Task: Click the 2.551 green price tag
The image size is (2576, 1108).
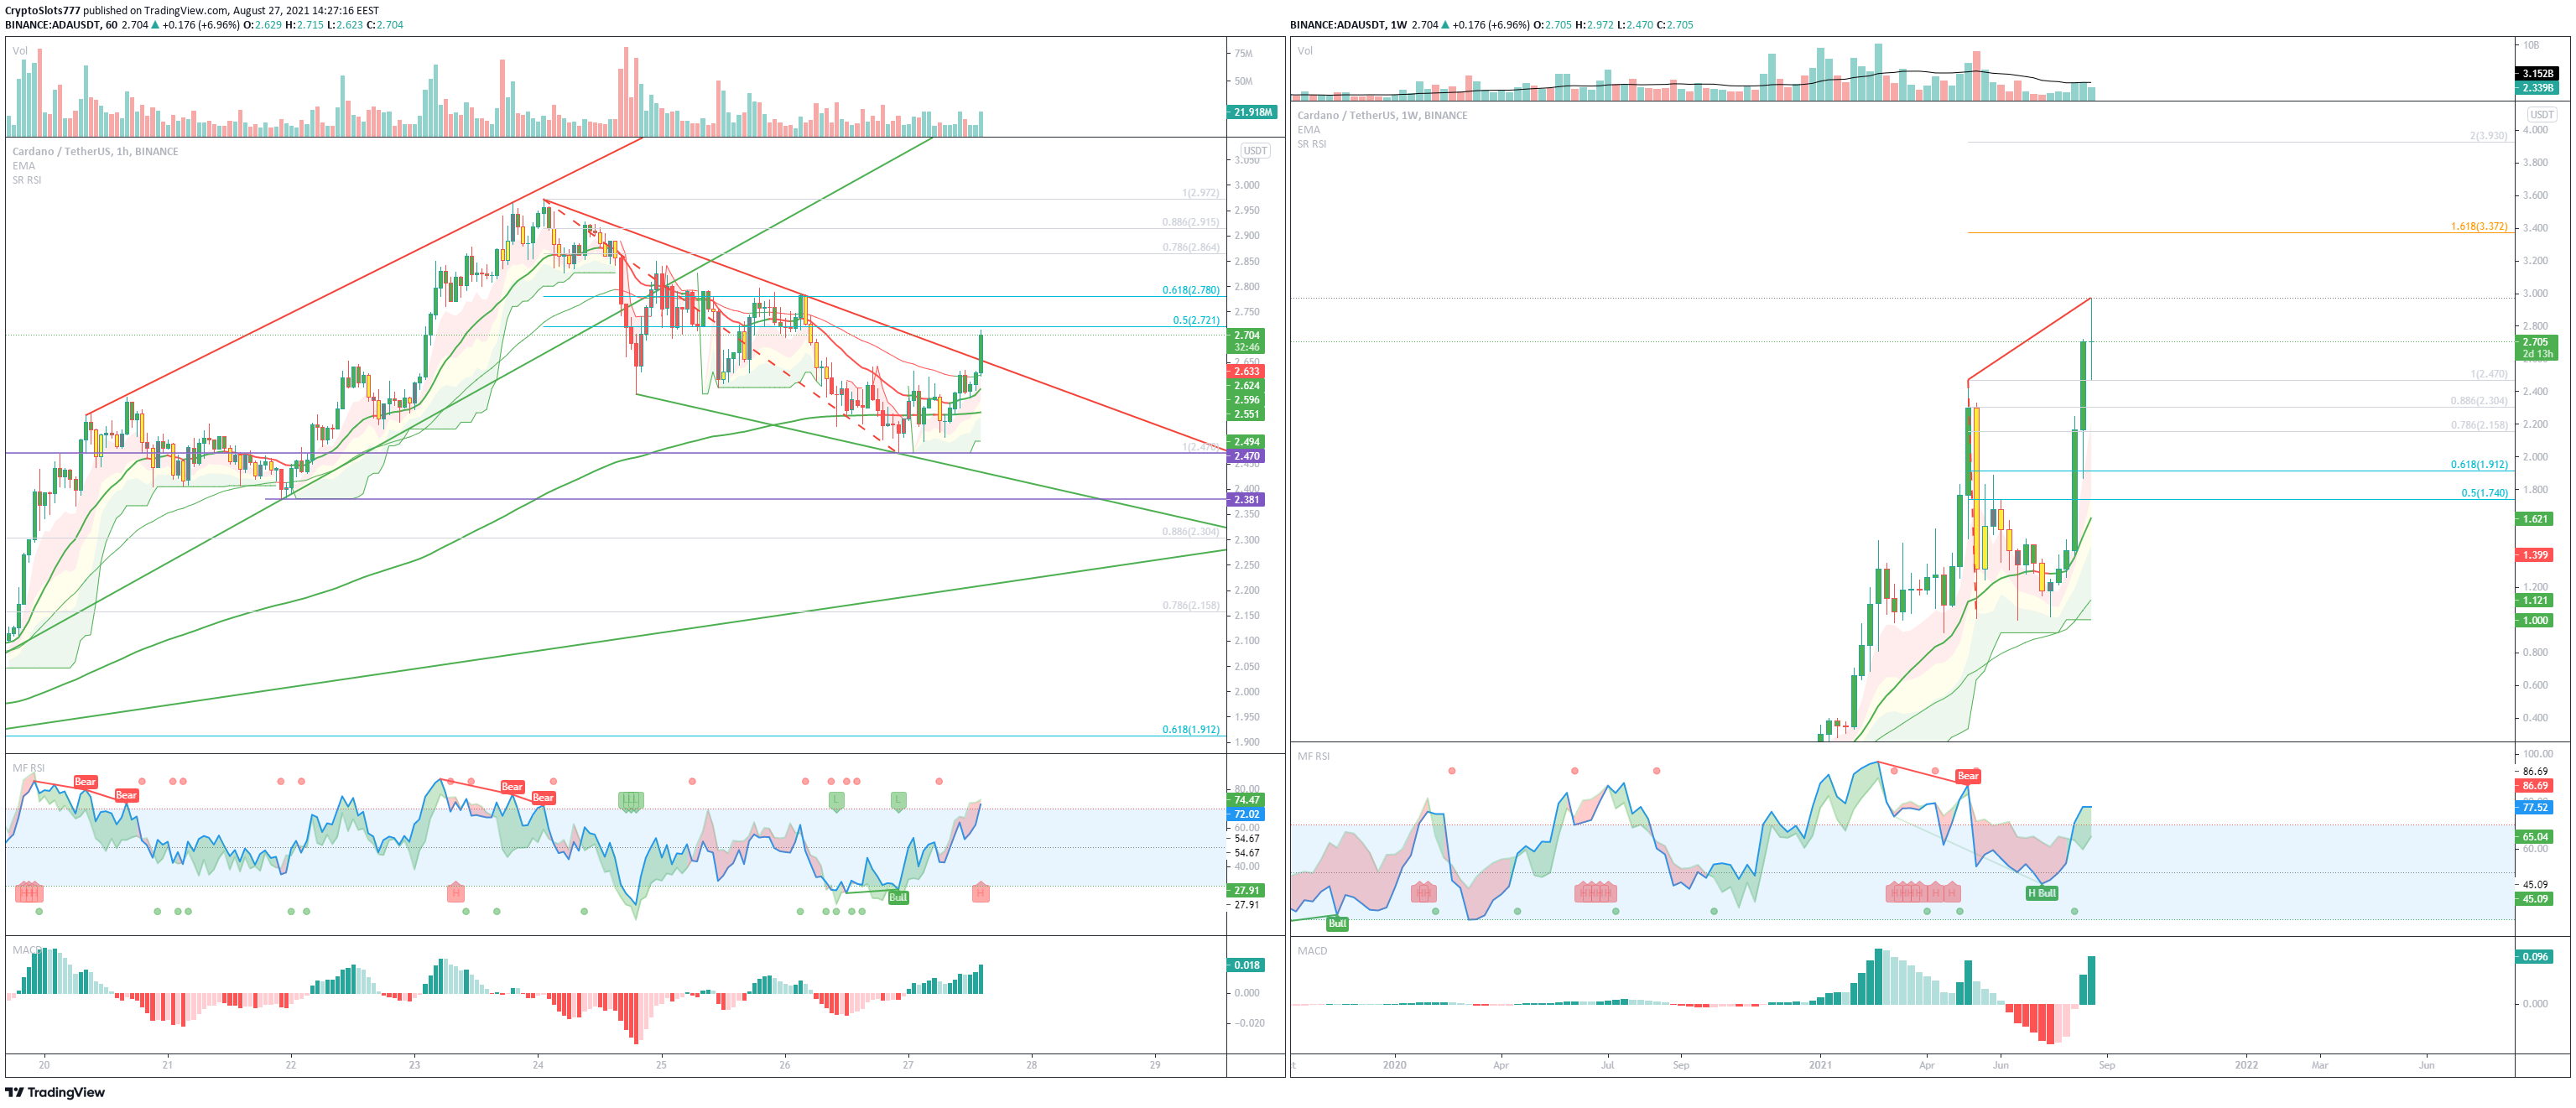Action: (x=1246, y=414)
